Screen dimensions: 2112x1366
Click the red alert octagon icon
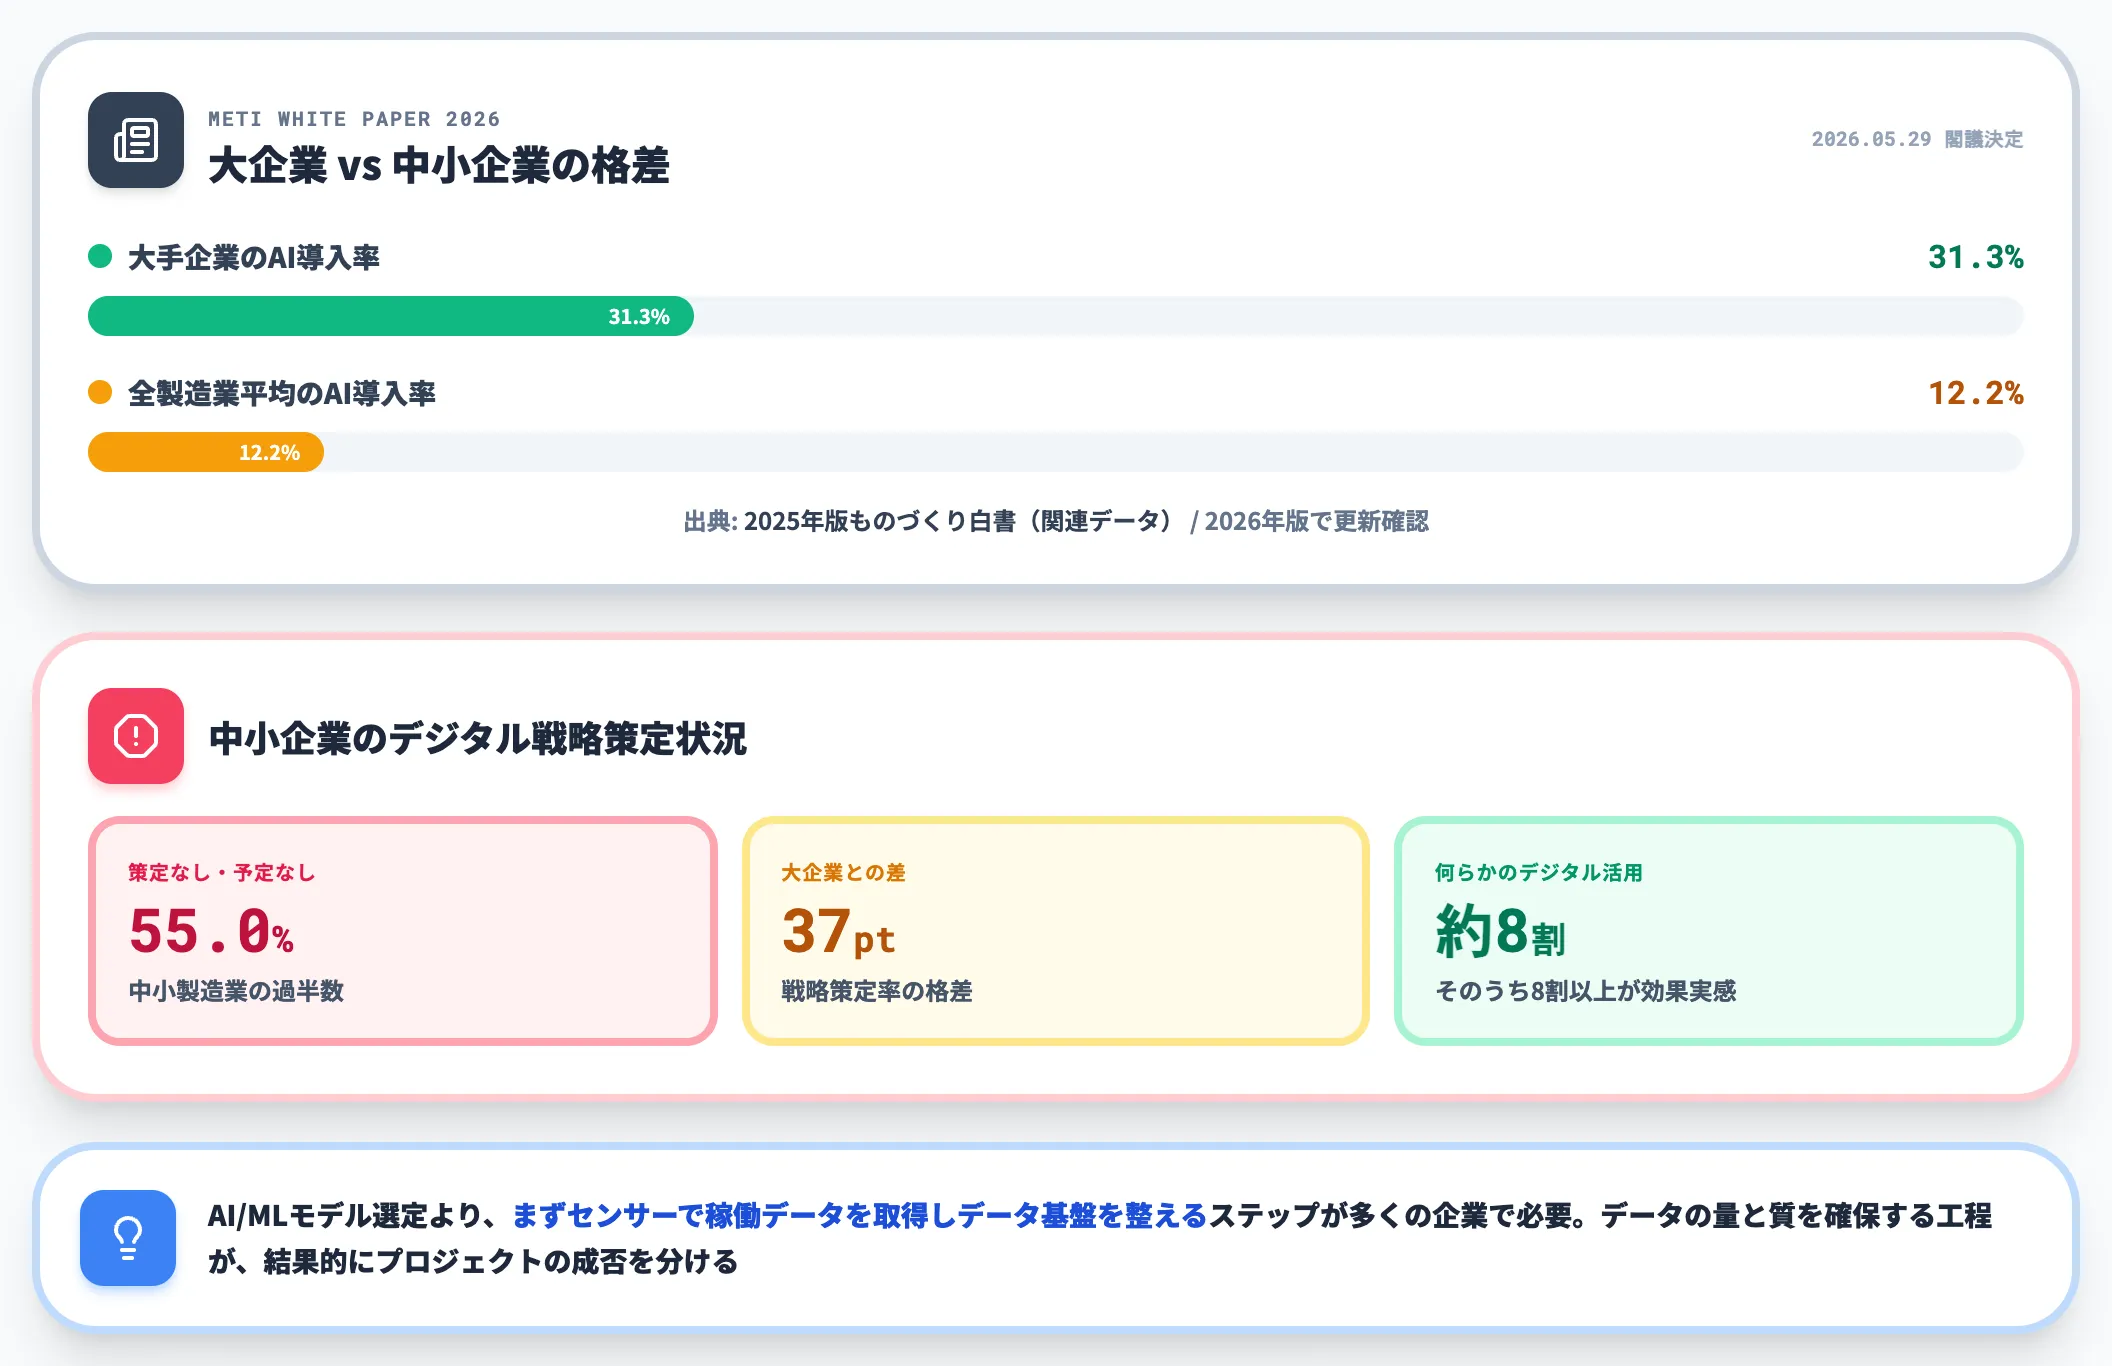pos(136,736)
